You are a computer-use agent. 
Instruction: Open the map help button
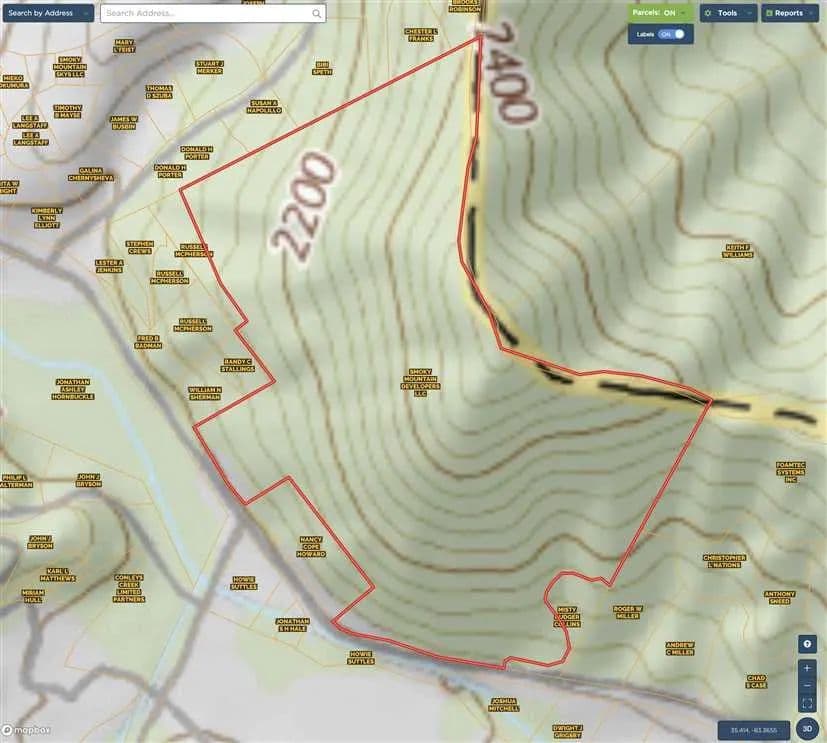point(807,644)
